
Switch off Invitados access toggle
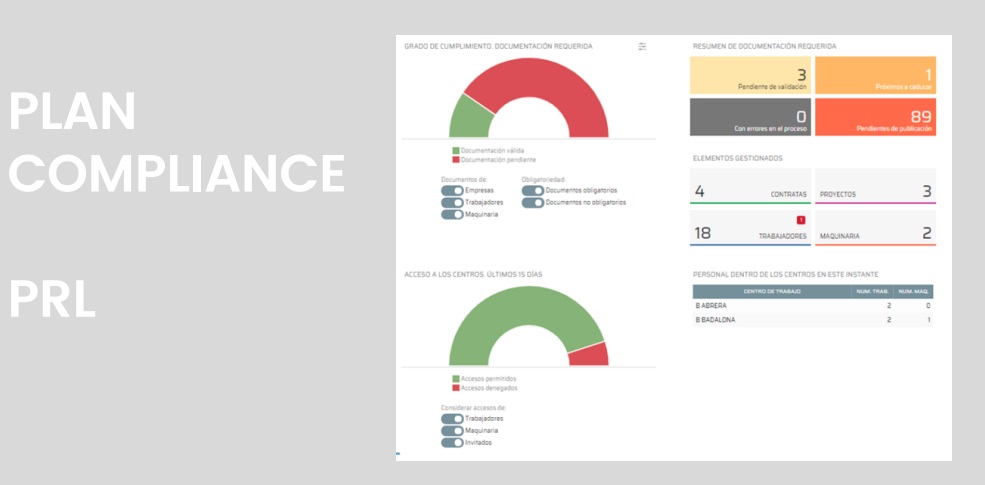pos(452,442)
